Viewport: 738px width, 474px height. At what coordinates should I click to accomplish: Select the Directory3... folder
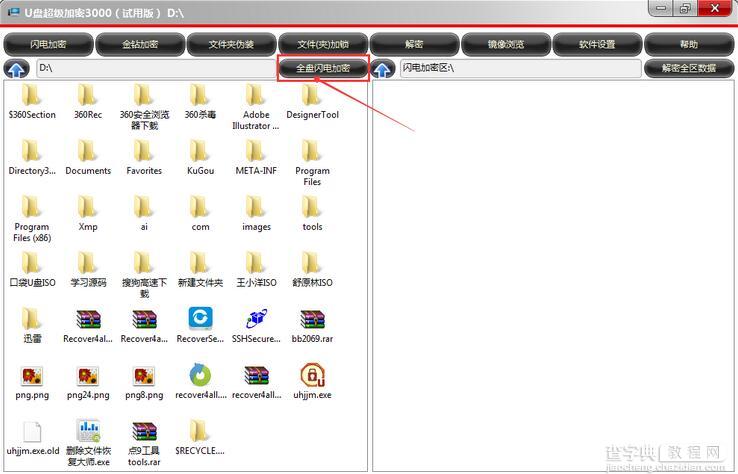[32, 158]
